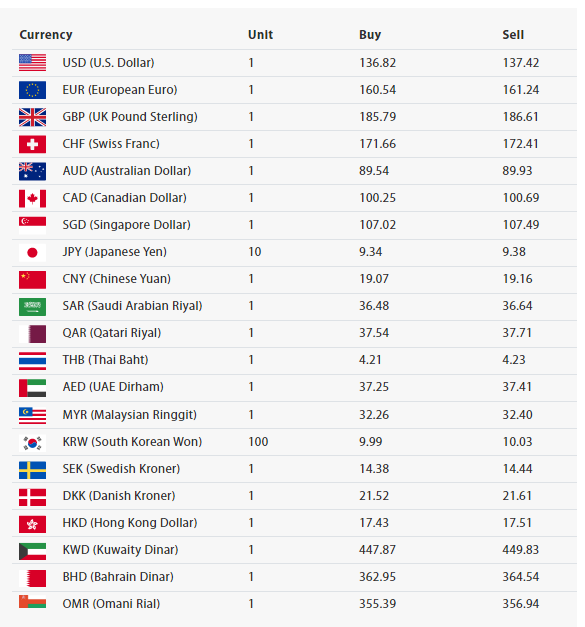Click the Swiss flag icon
Screen dimensions: 585x627
pyautogui.click(x=32, y=144)
